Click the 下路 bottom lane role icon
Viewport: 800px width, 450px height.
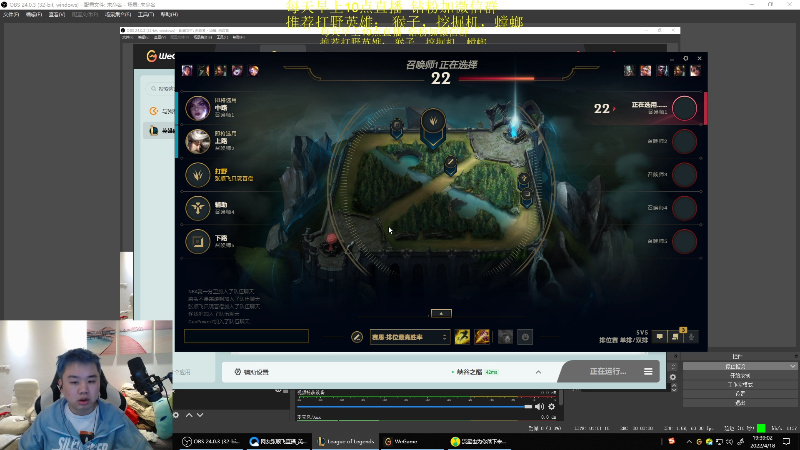click(197, 241)
